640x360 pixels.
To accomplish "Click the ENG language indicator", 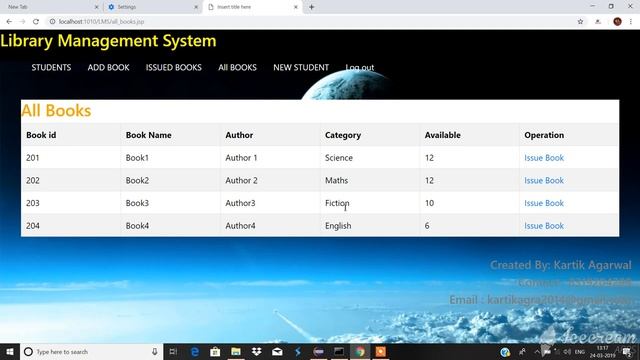I will pos(580,352).
